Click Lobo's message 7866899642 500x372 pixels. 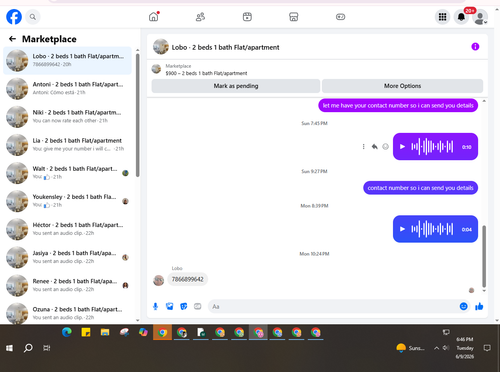187,279
